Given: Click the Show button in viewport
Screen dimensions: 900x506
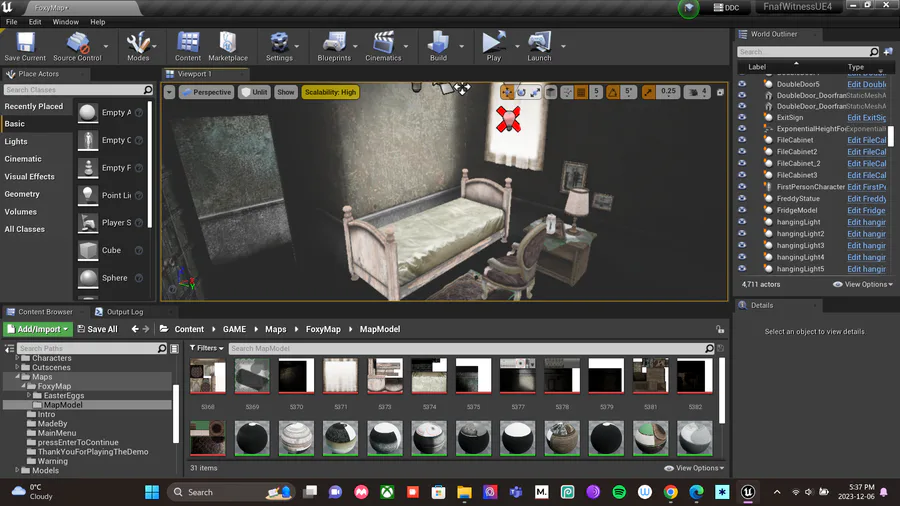Looking at the screenshot, I should pos(285,92).
